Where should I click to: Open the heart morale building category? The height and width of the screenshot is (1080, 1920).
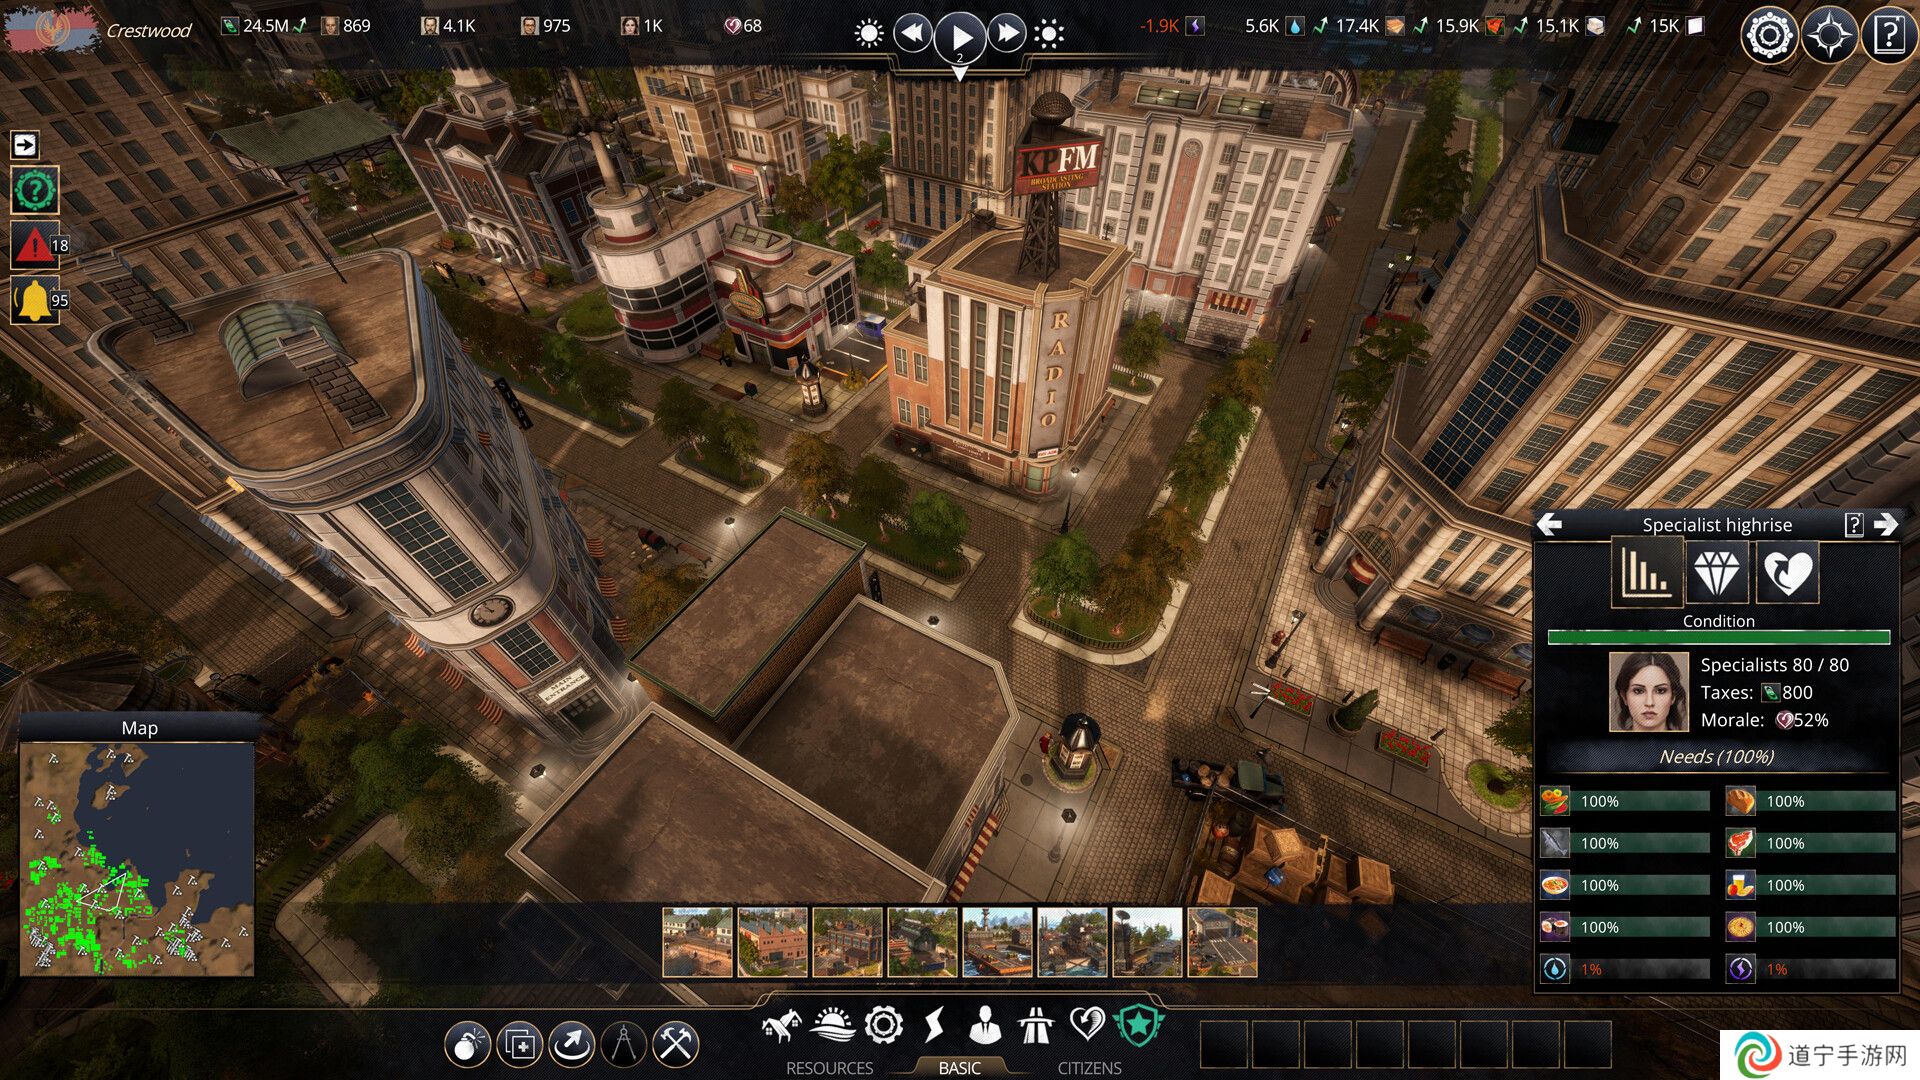(1087, 1025)
